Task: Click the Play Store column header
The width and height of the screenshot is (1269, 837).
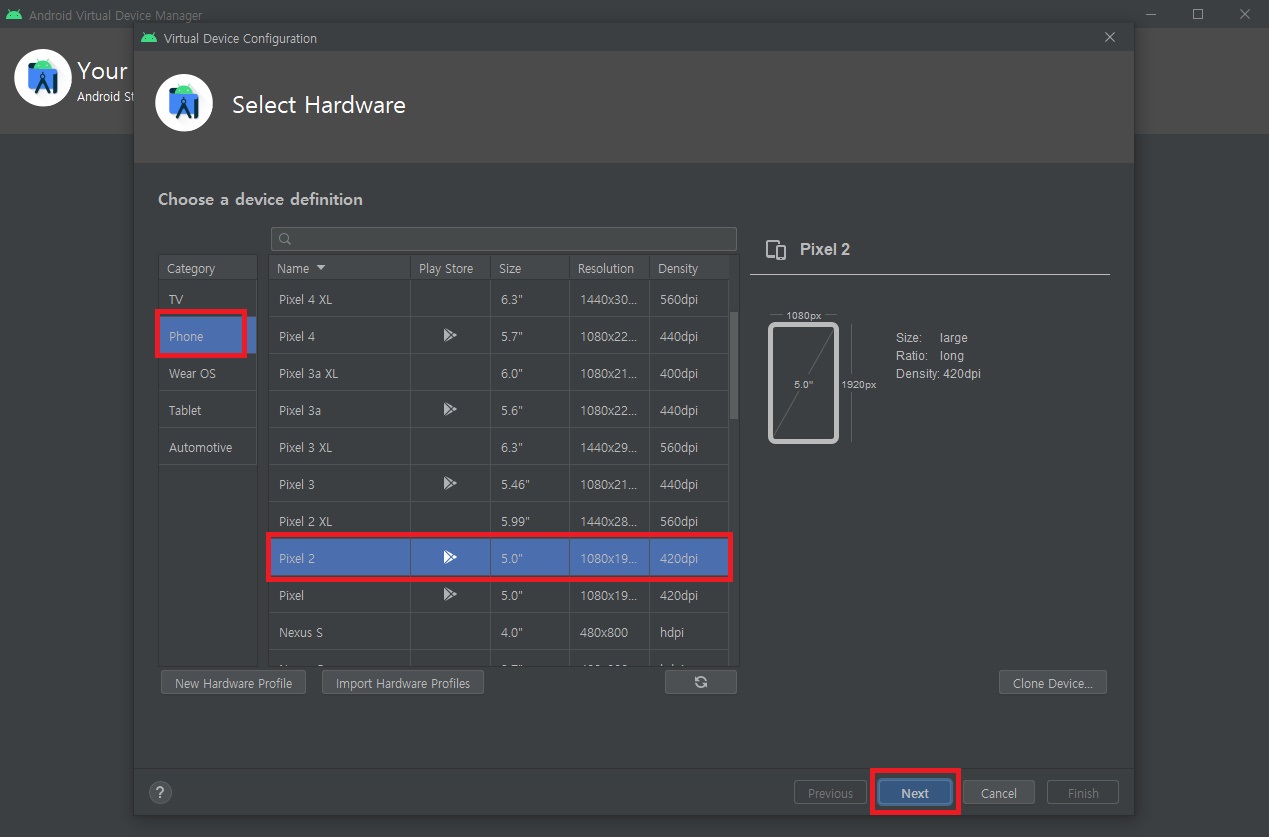Action: pyautogui.click(x=450, y=268)
